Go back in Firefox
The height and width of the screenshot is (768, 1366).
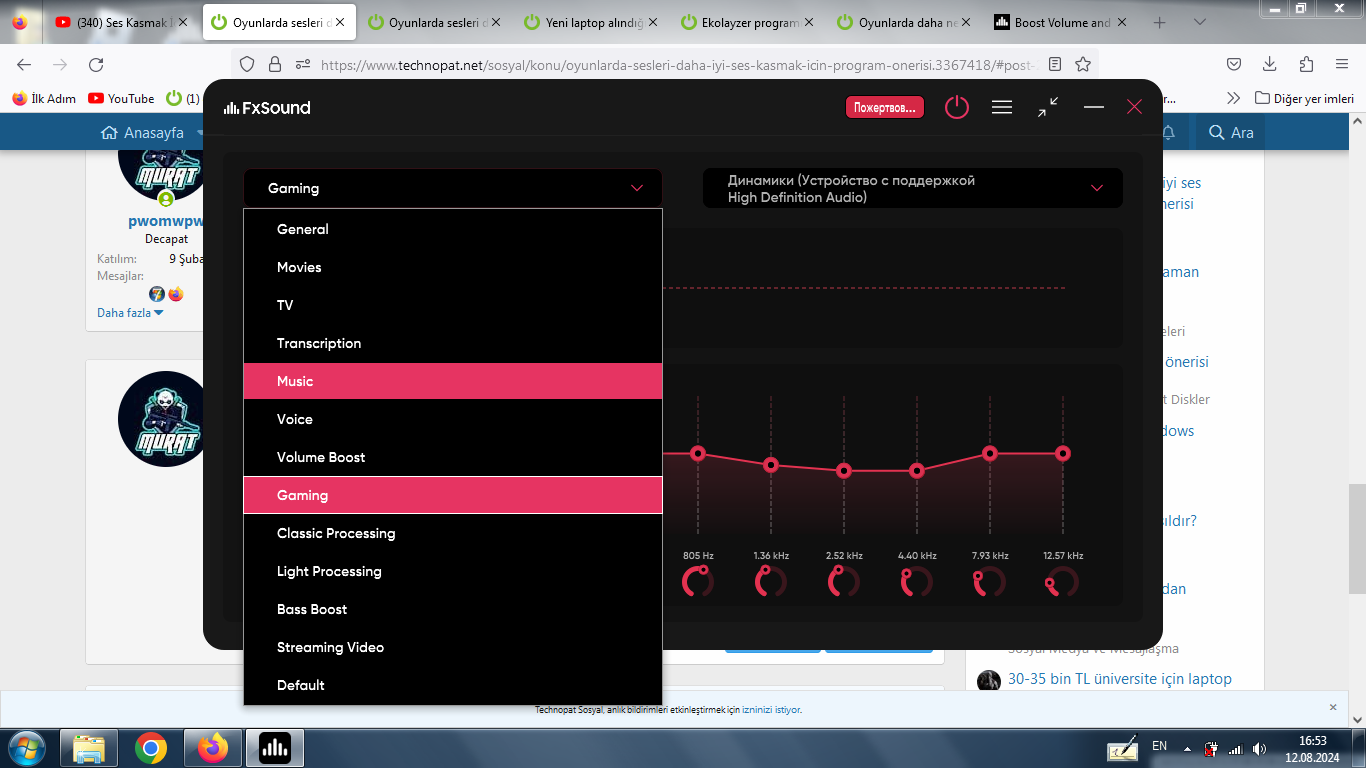click(x=24, y=64)
